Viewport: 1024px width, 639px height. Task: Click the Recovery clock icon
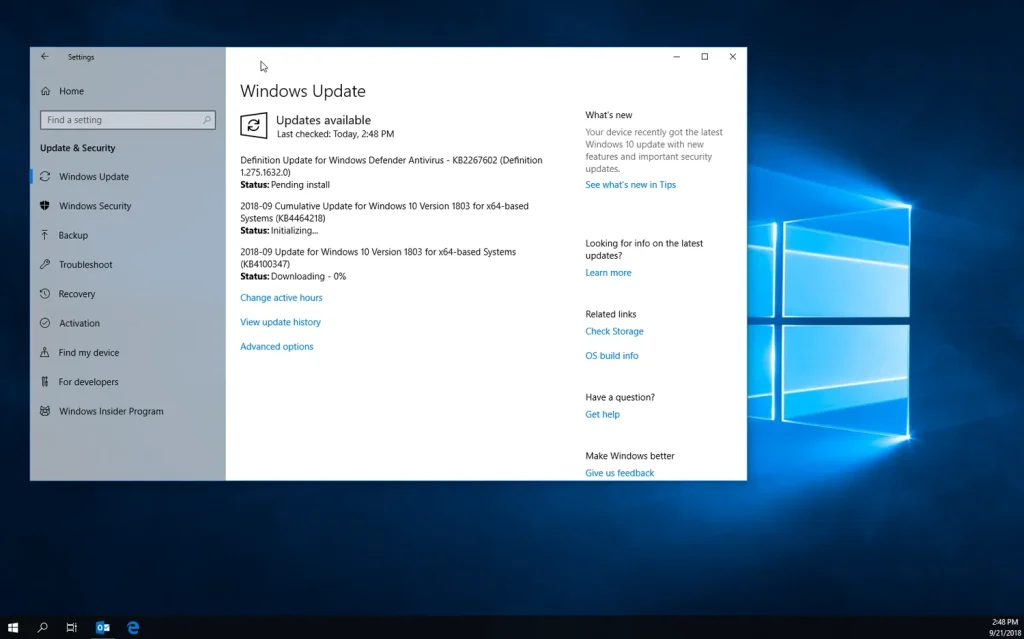(45, 294)
